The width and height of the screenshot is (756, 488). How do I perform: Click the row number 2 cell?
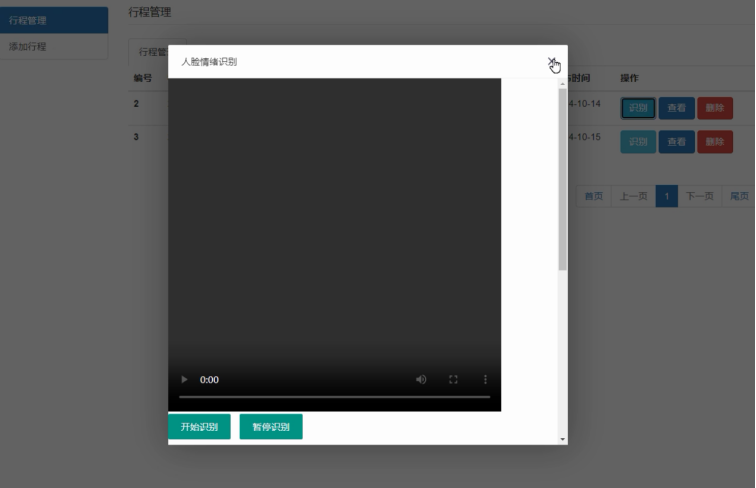(136, 104)
